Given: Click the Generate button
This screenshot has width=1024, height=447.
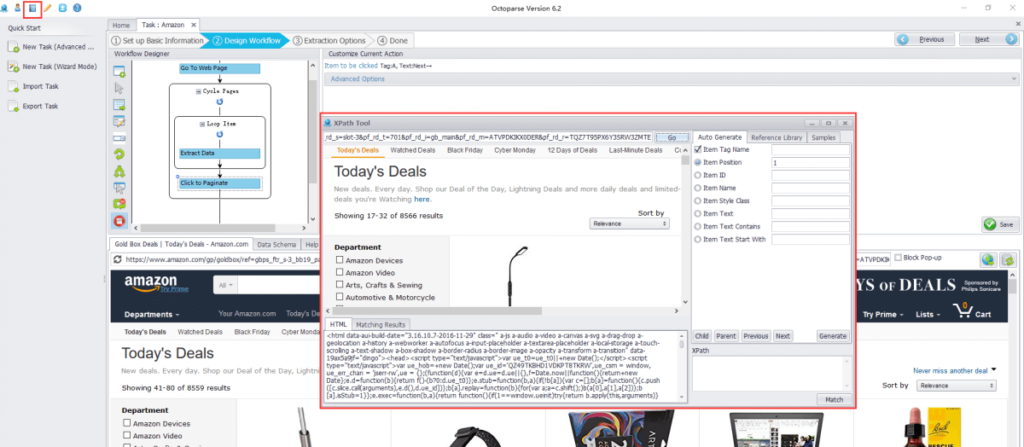Looking at the screenshot, I should [833, 336].
